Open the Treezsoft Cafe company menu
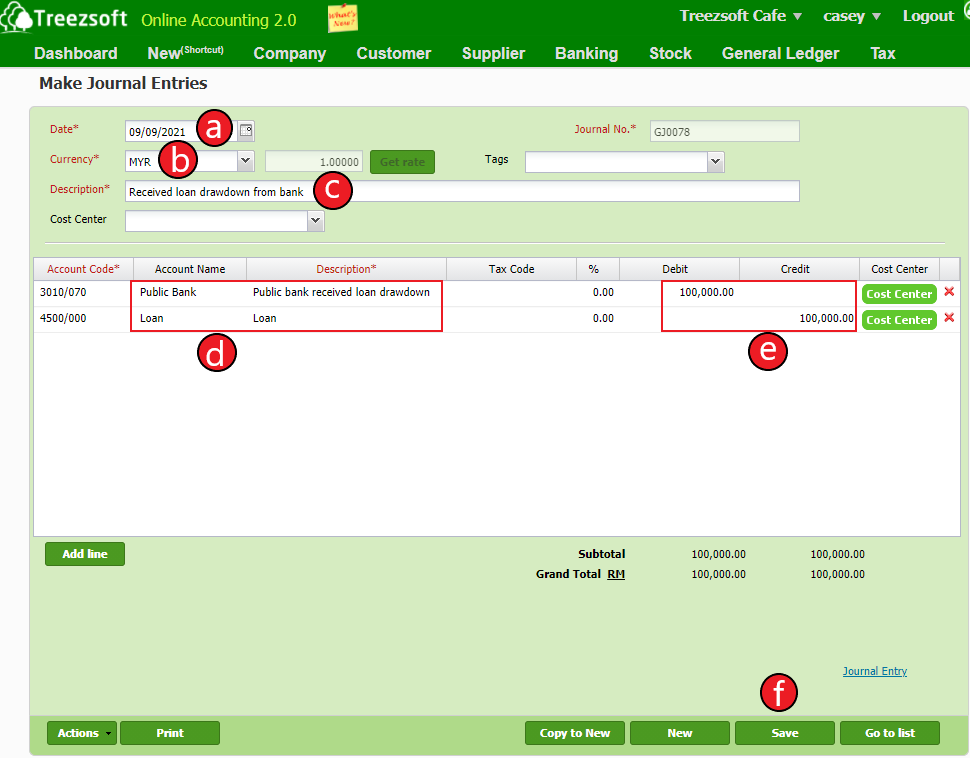Image resolution: width=970 pixels, height=758 pixels. tap(741, 16)
